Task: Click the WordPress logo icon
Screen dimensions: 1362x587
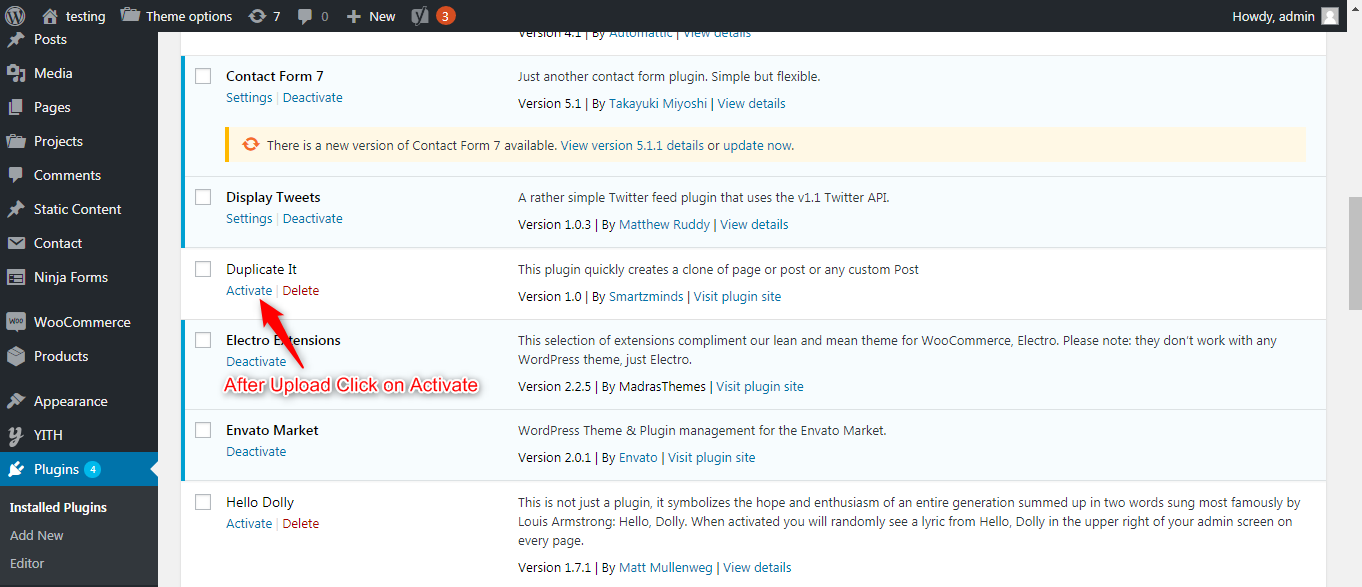Action: point(16,16)
